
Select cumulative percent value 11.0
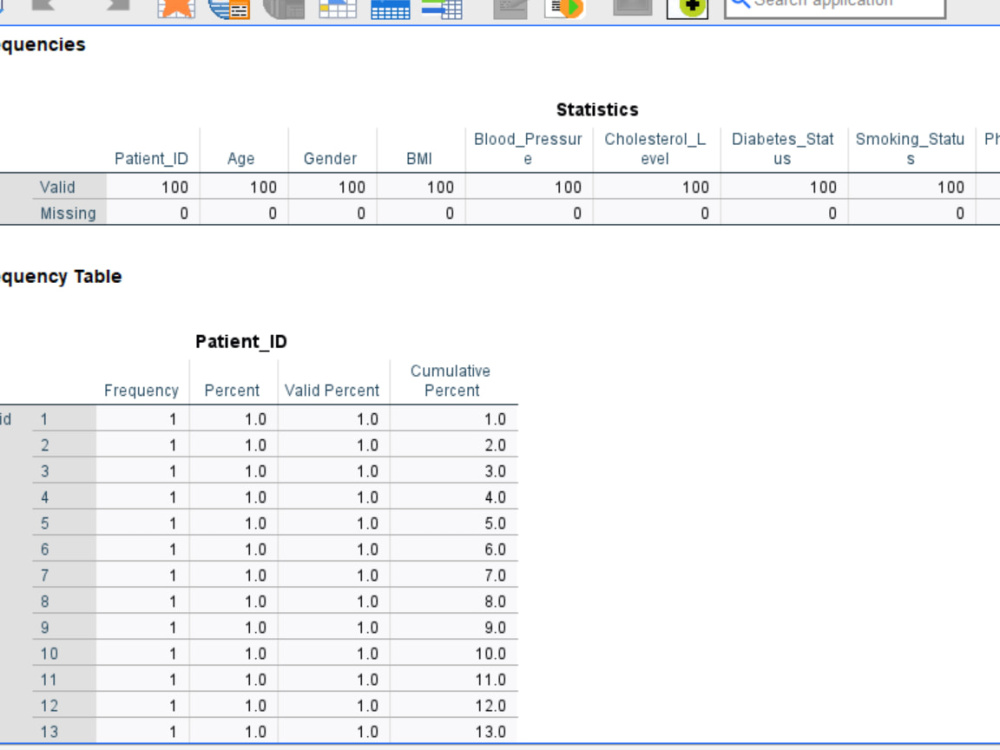(490, 680)
